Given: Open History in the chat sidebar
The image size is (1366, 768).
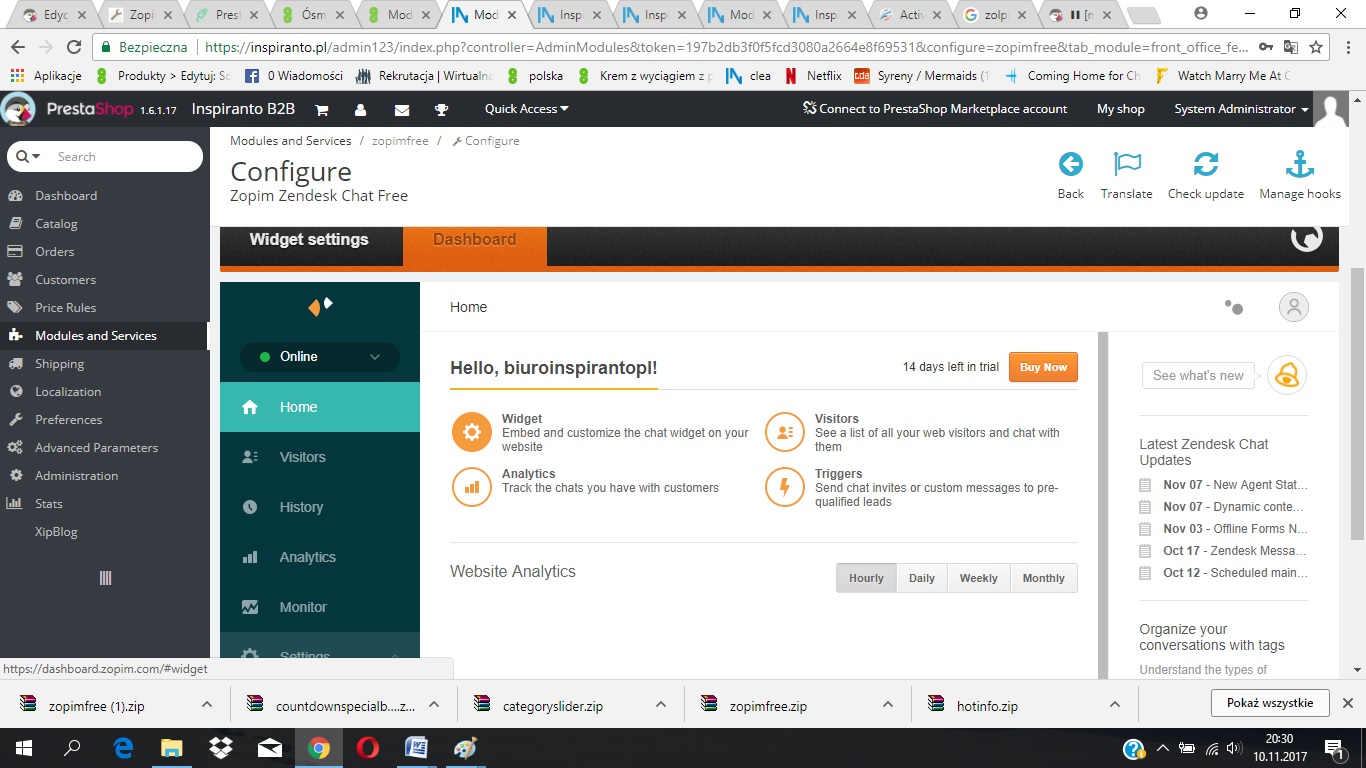Looking at the screenshot, I should pos(320,507).
